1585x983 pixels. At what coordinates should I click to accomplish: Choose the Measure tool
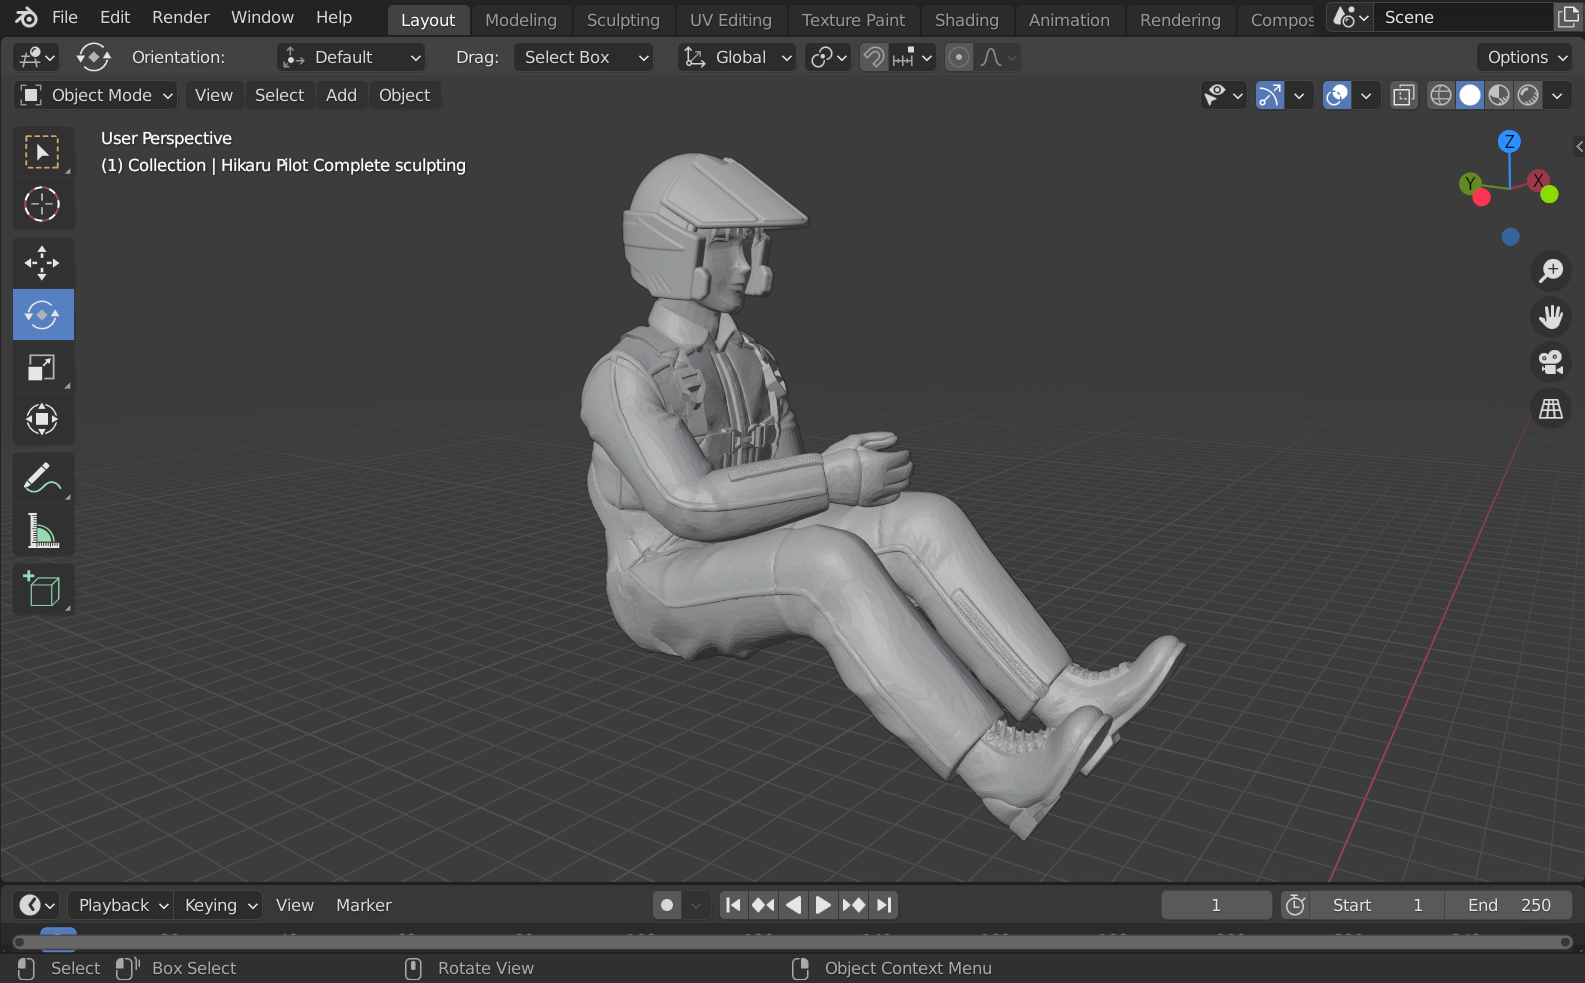click(x=42, y=530)
